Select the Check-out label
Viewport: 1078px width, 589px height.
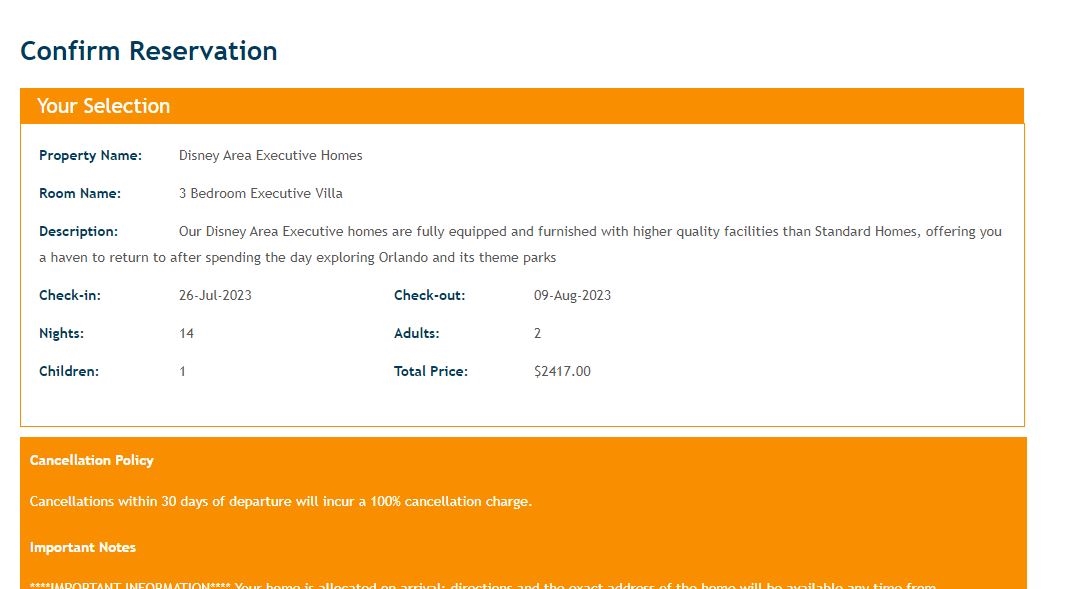click(430, 296)
